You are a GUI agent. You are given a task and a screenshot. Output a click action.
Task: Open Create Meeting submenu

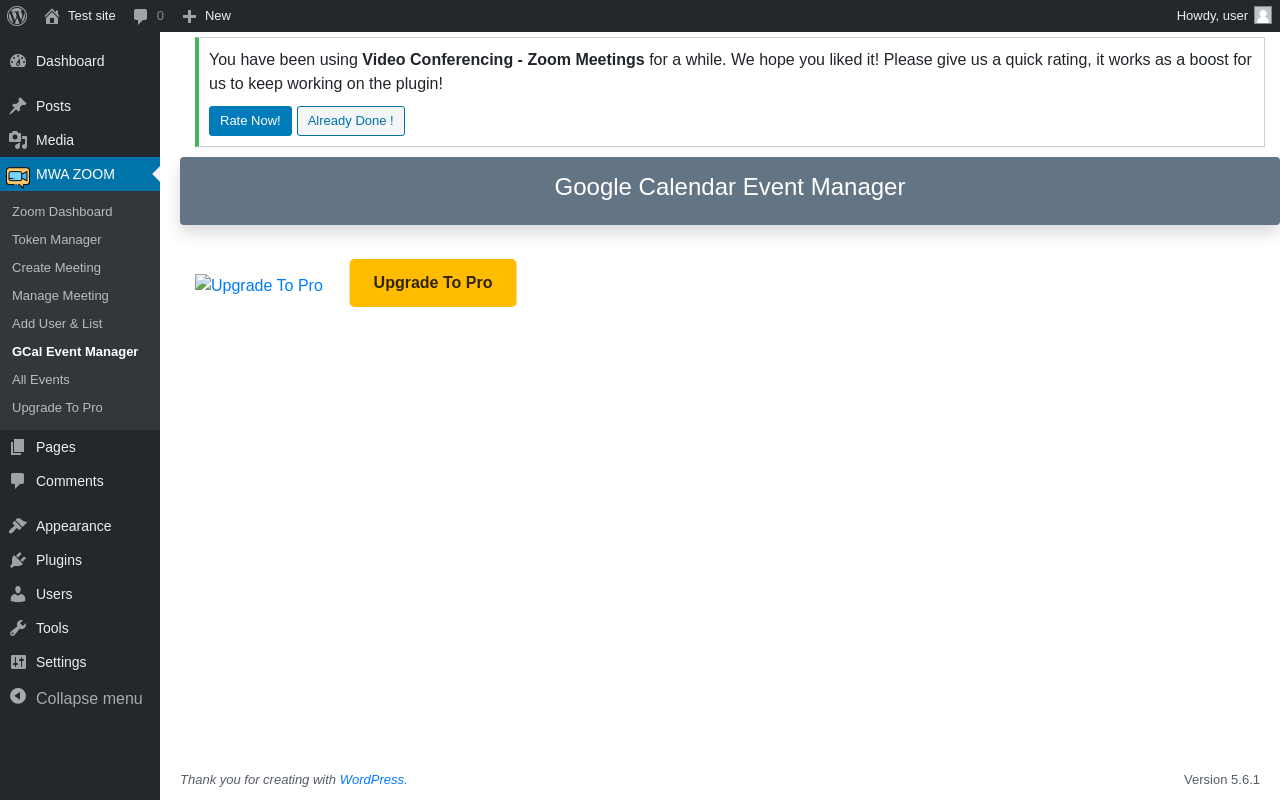tap(56, 268)
